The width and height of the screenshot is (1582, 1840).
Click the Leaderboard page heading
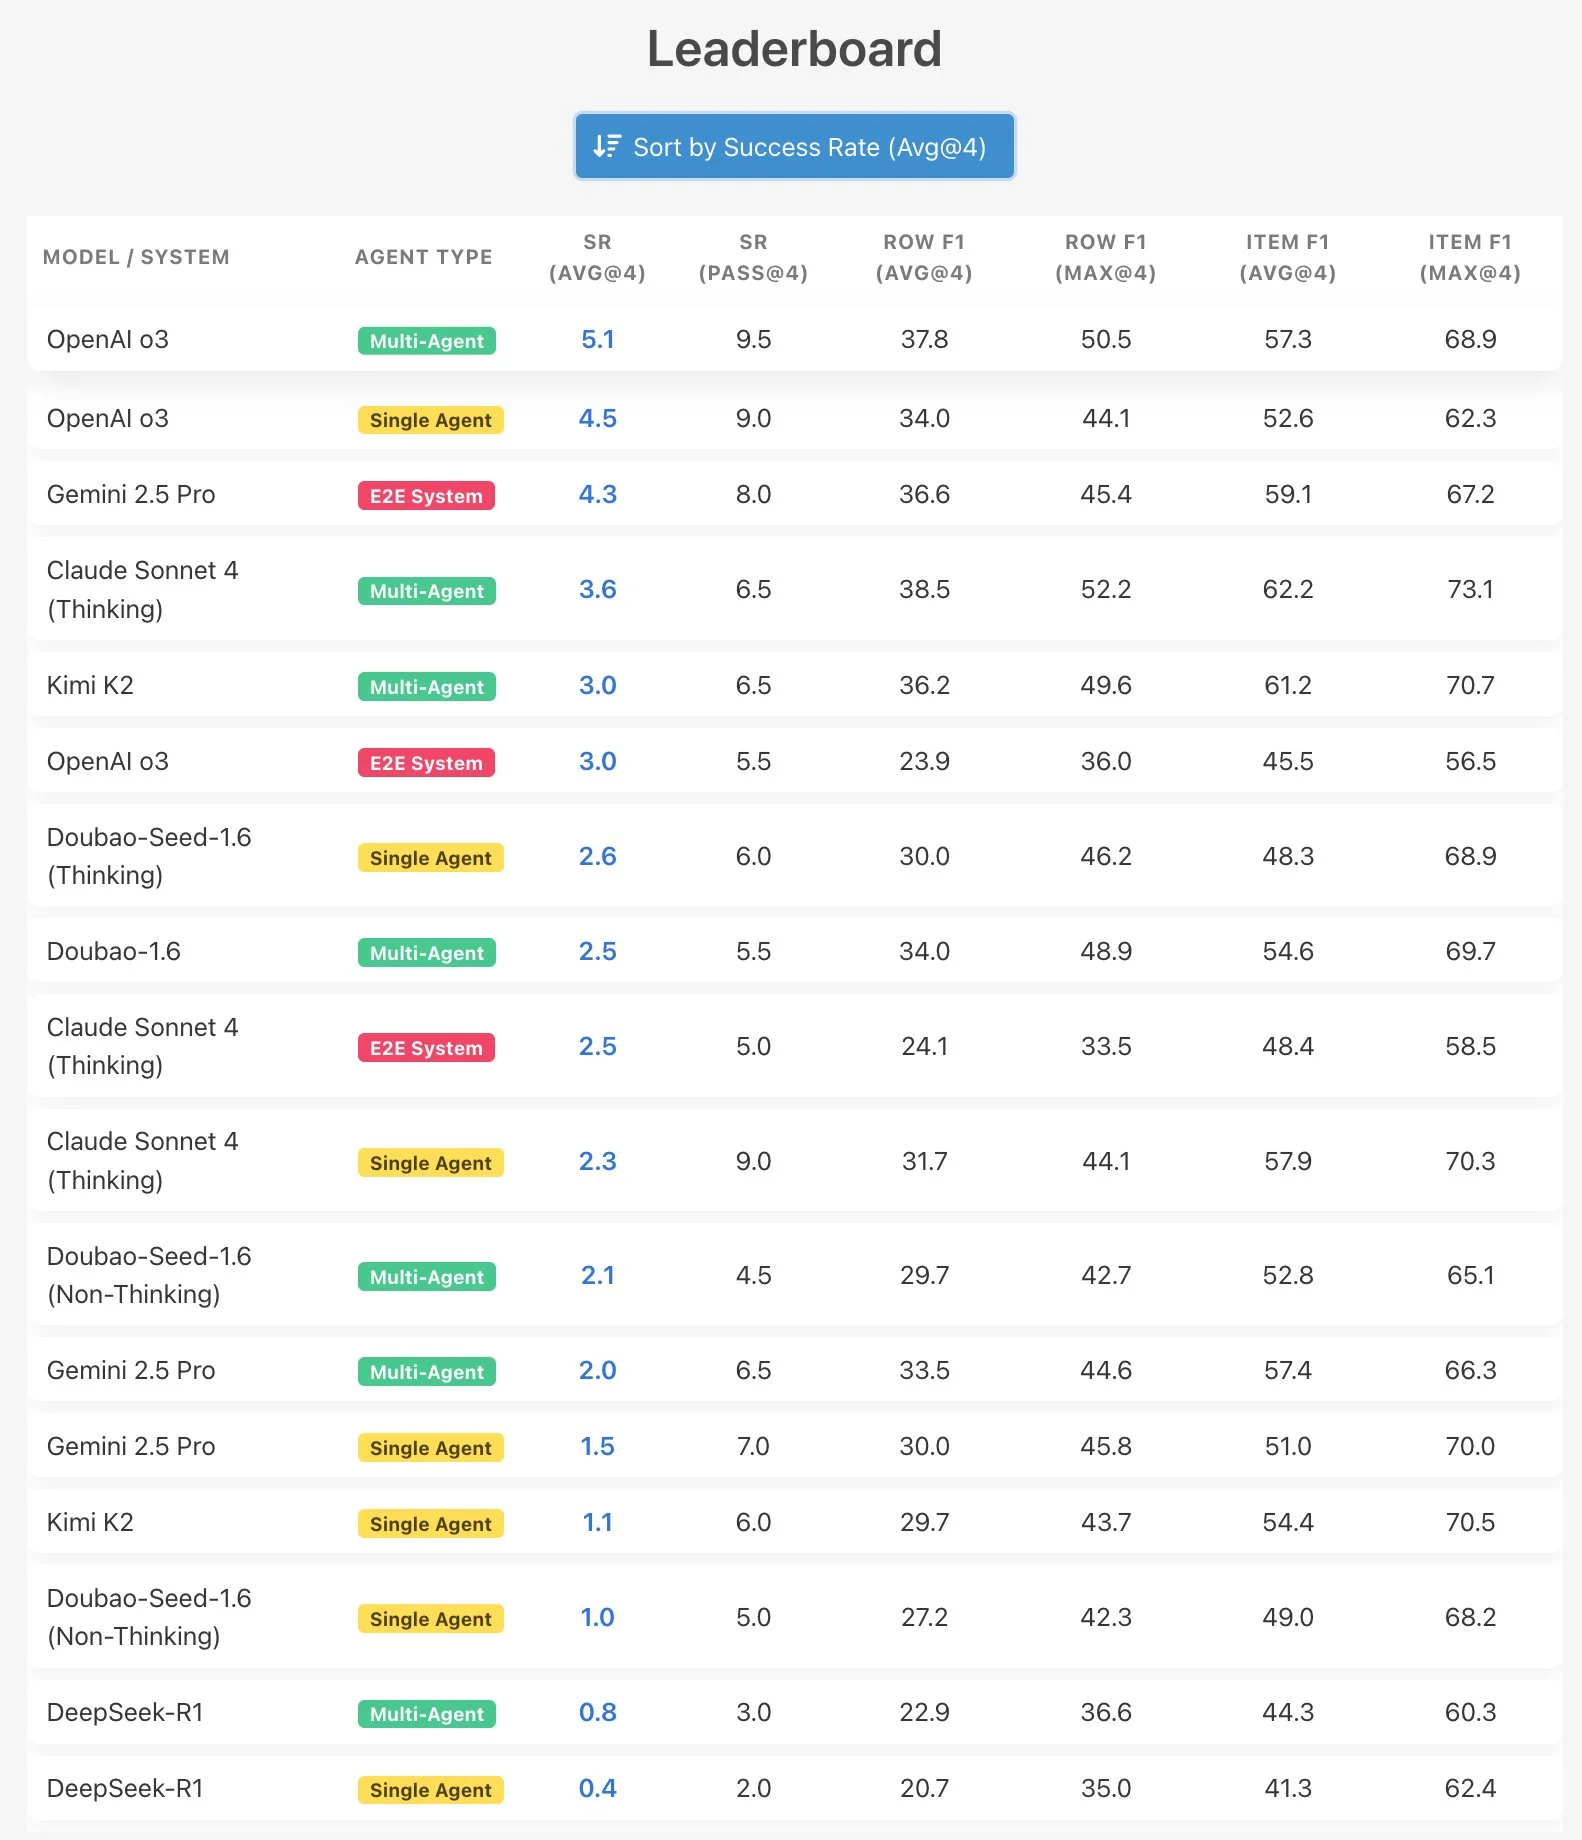tap(794, 49)
